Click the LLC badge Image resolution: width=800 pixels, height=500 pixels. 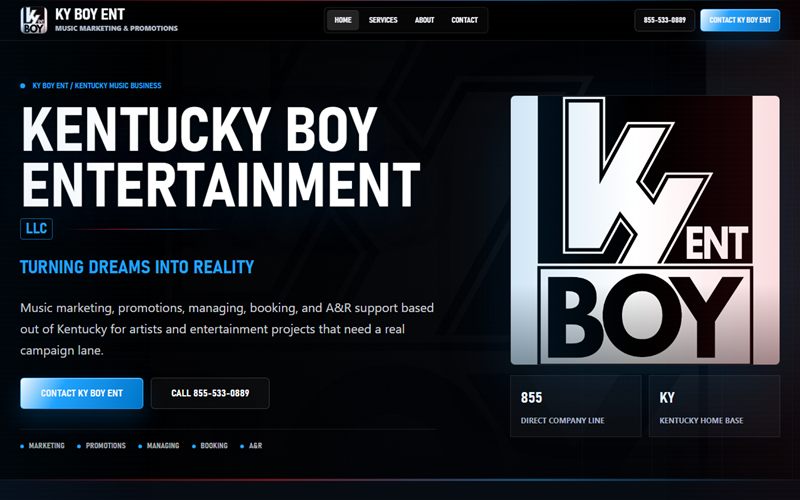click(36, 229)
